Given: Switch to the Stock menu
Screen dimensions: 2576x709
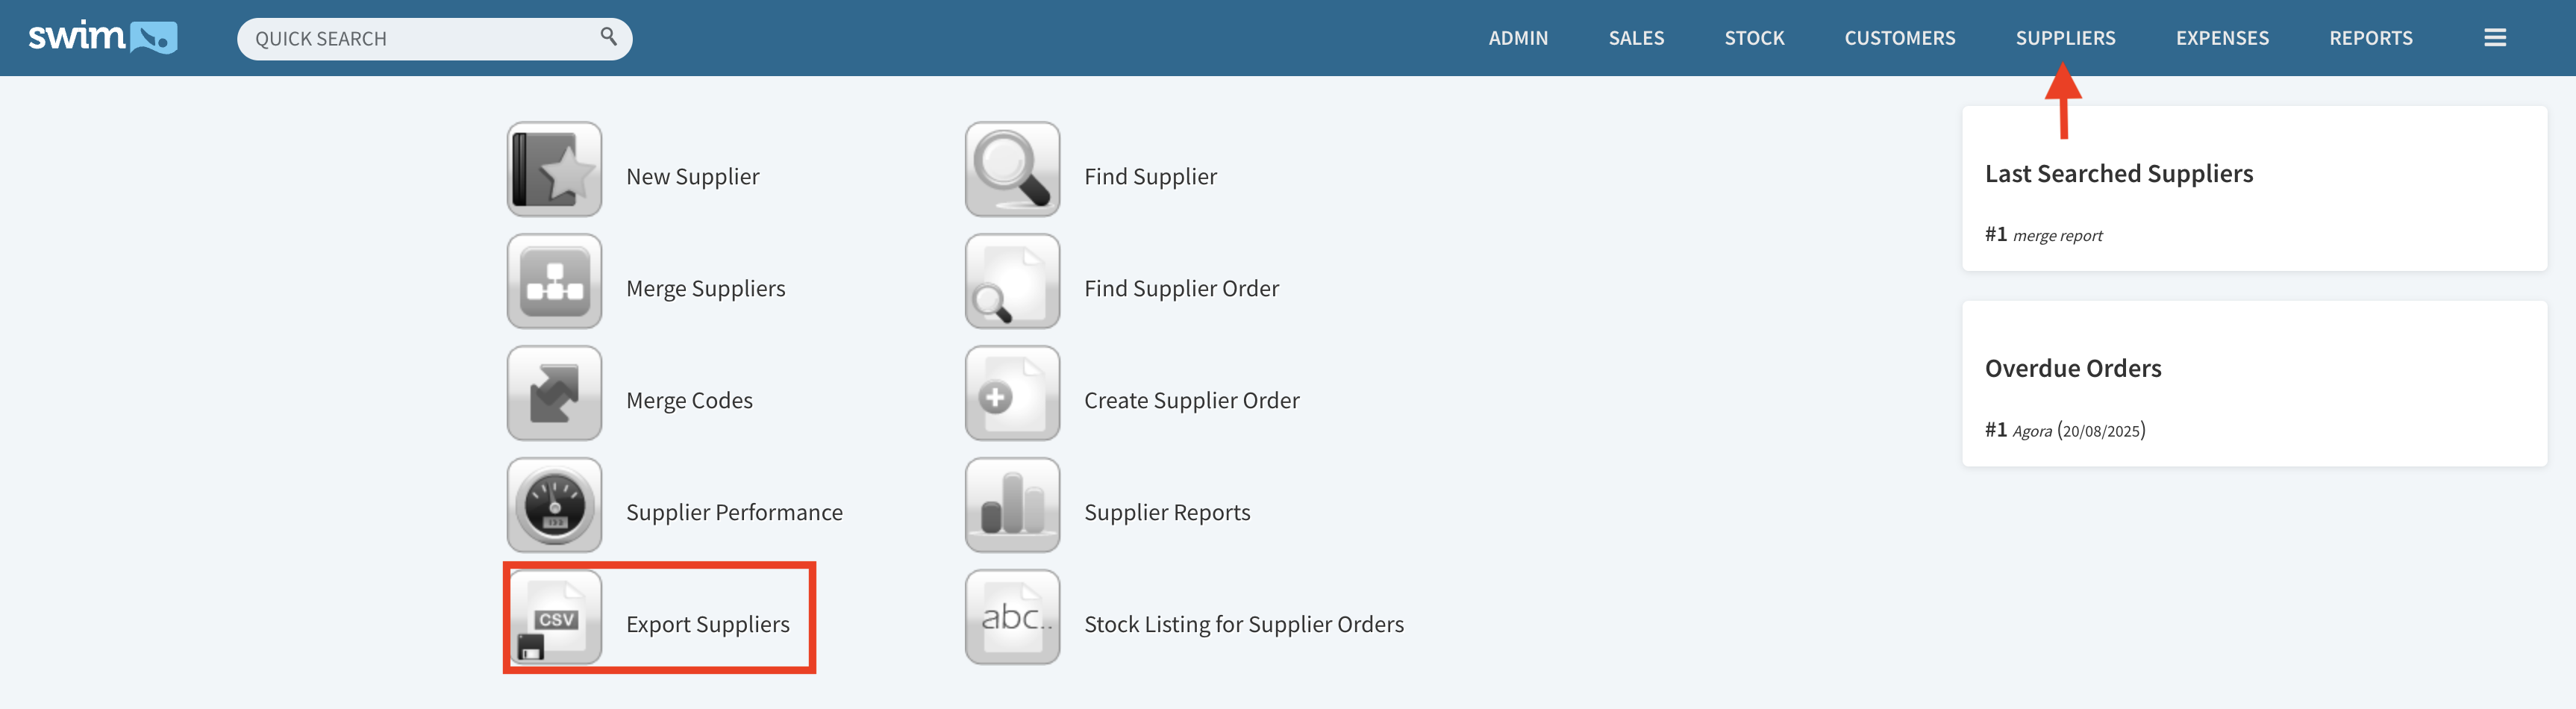Looking at the screenshot, I should pyautogui.click(x=1753, y=38).
